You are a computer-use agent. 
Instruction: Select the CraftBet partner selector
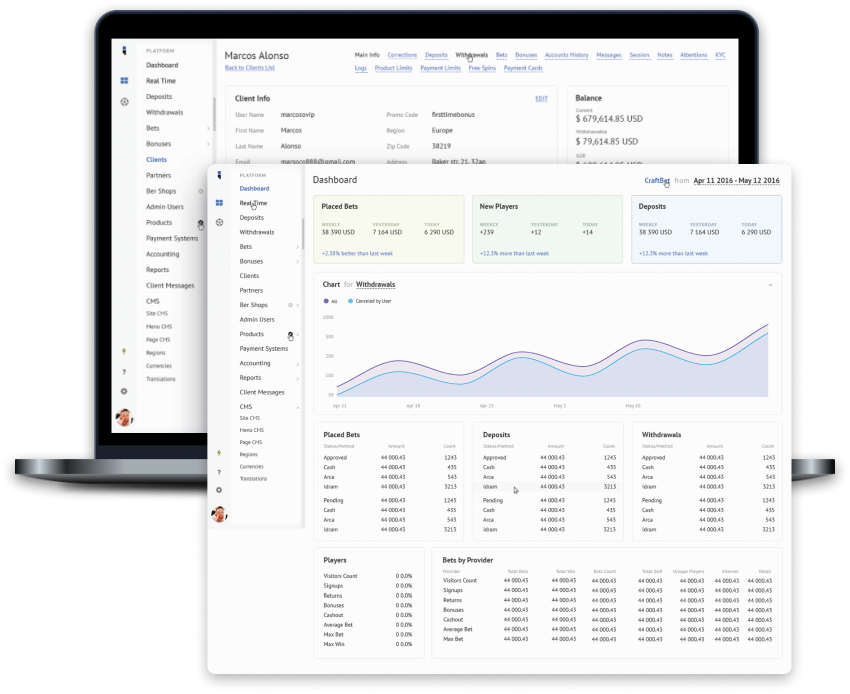point(657,181)
